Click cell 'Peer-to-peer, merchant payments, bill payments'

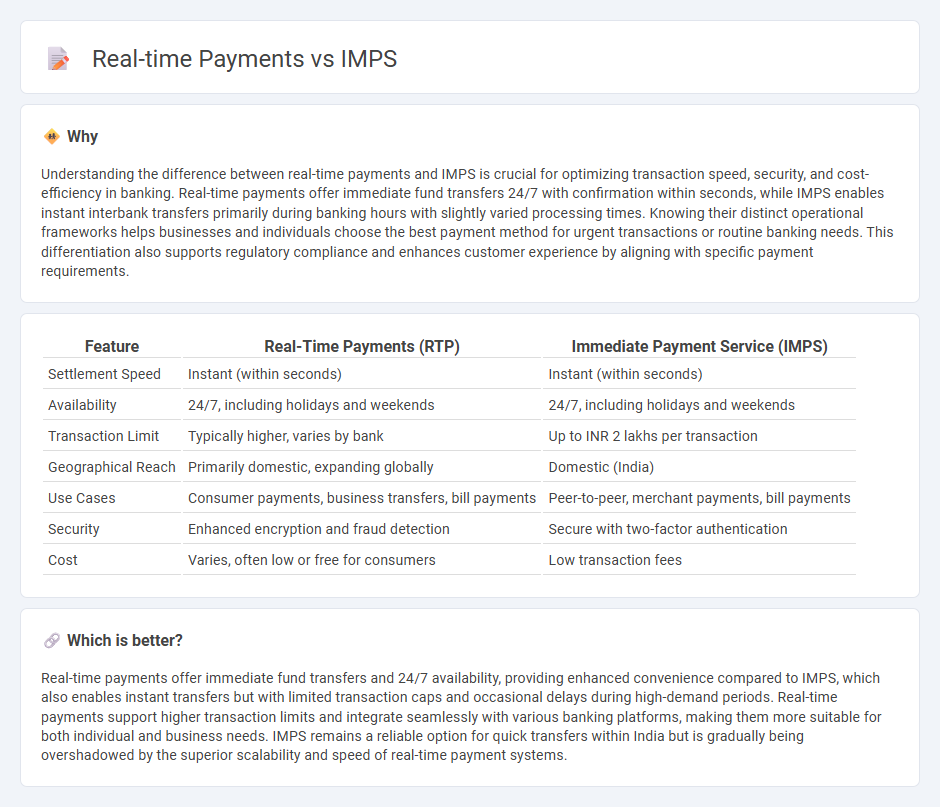699,498
